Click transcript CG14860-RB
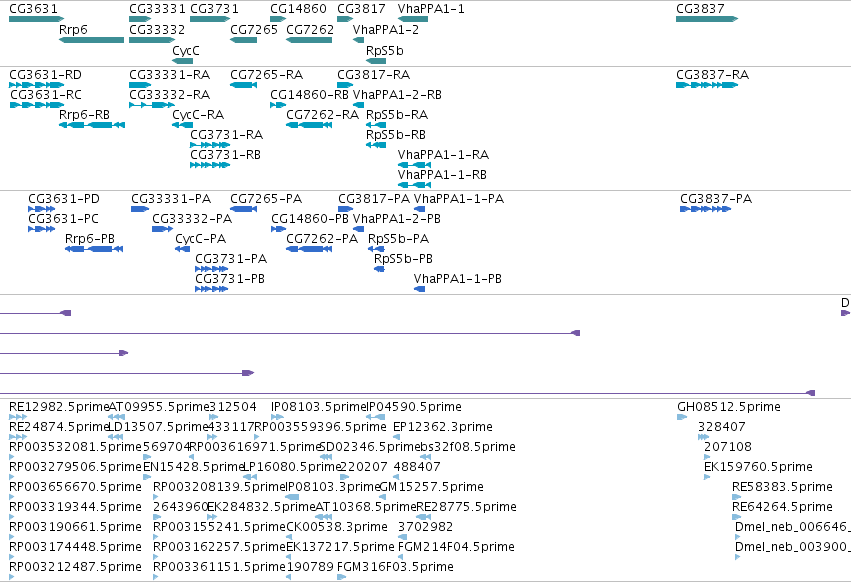 [309, 94]
